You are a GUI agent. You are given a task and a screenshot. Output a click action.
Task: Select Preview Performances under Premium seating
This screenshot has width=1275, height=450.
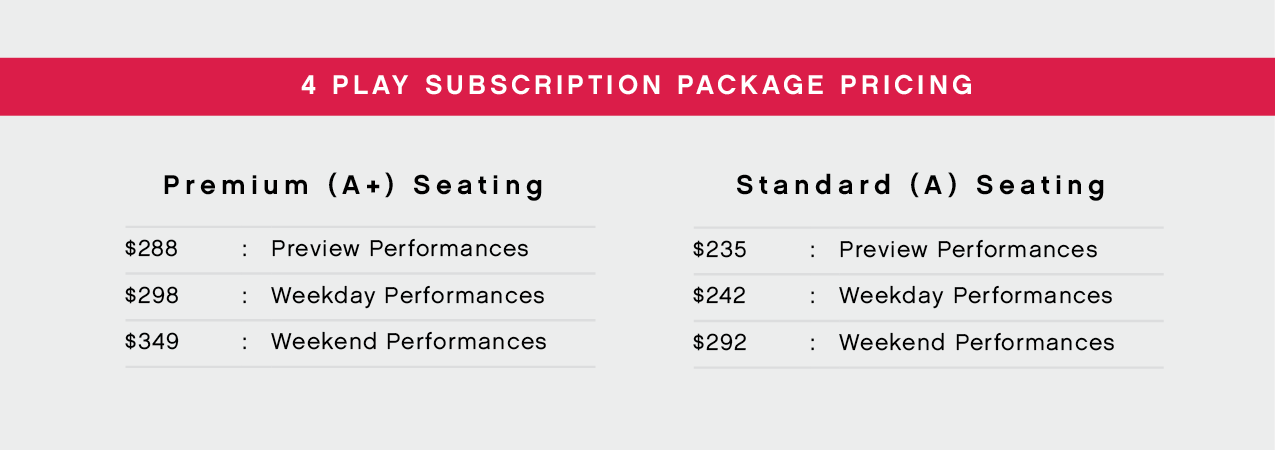[400, 249]
